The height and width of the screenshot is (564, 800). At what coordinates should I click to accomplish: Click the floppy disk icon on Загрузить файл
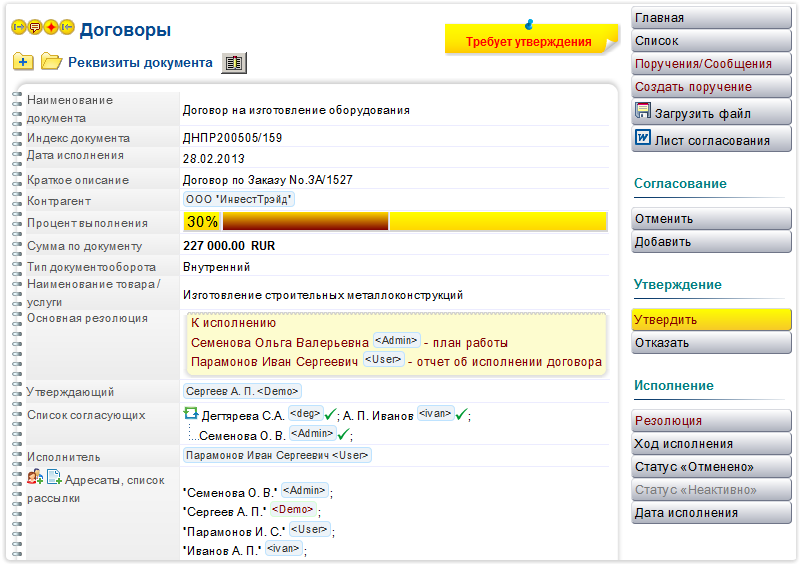pyautogui.click(x=643, y=111)
